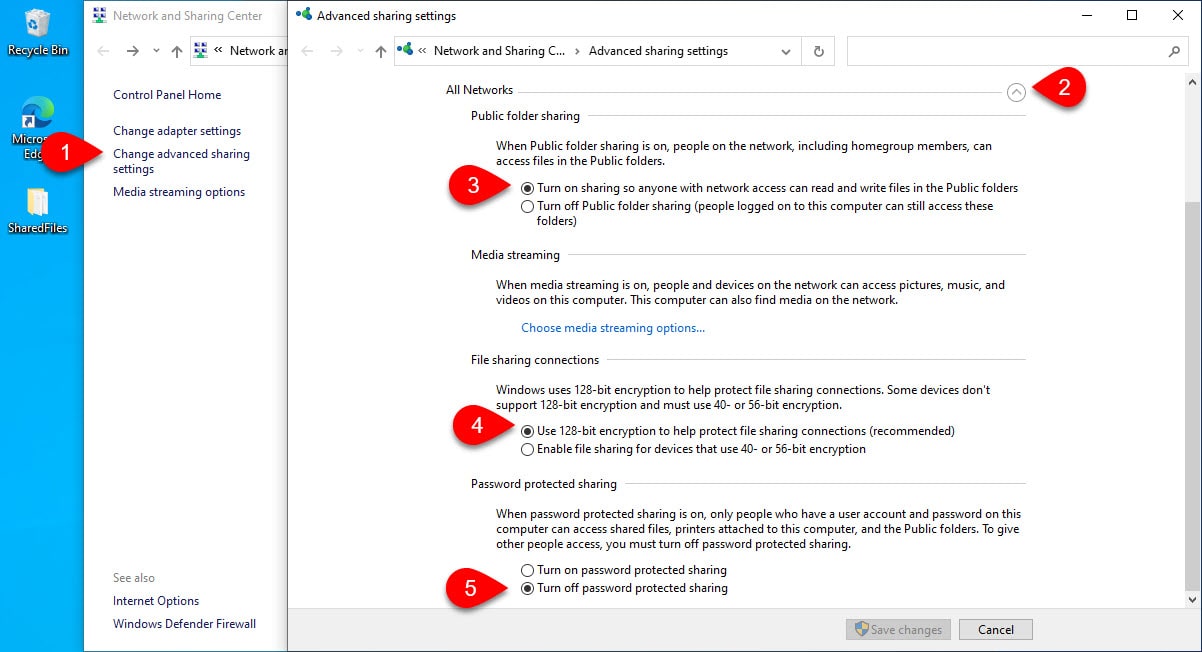Screen dimensions: 1202x652
Task: Collapse the All Networks section chevron
Action: click(1016, 92)
